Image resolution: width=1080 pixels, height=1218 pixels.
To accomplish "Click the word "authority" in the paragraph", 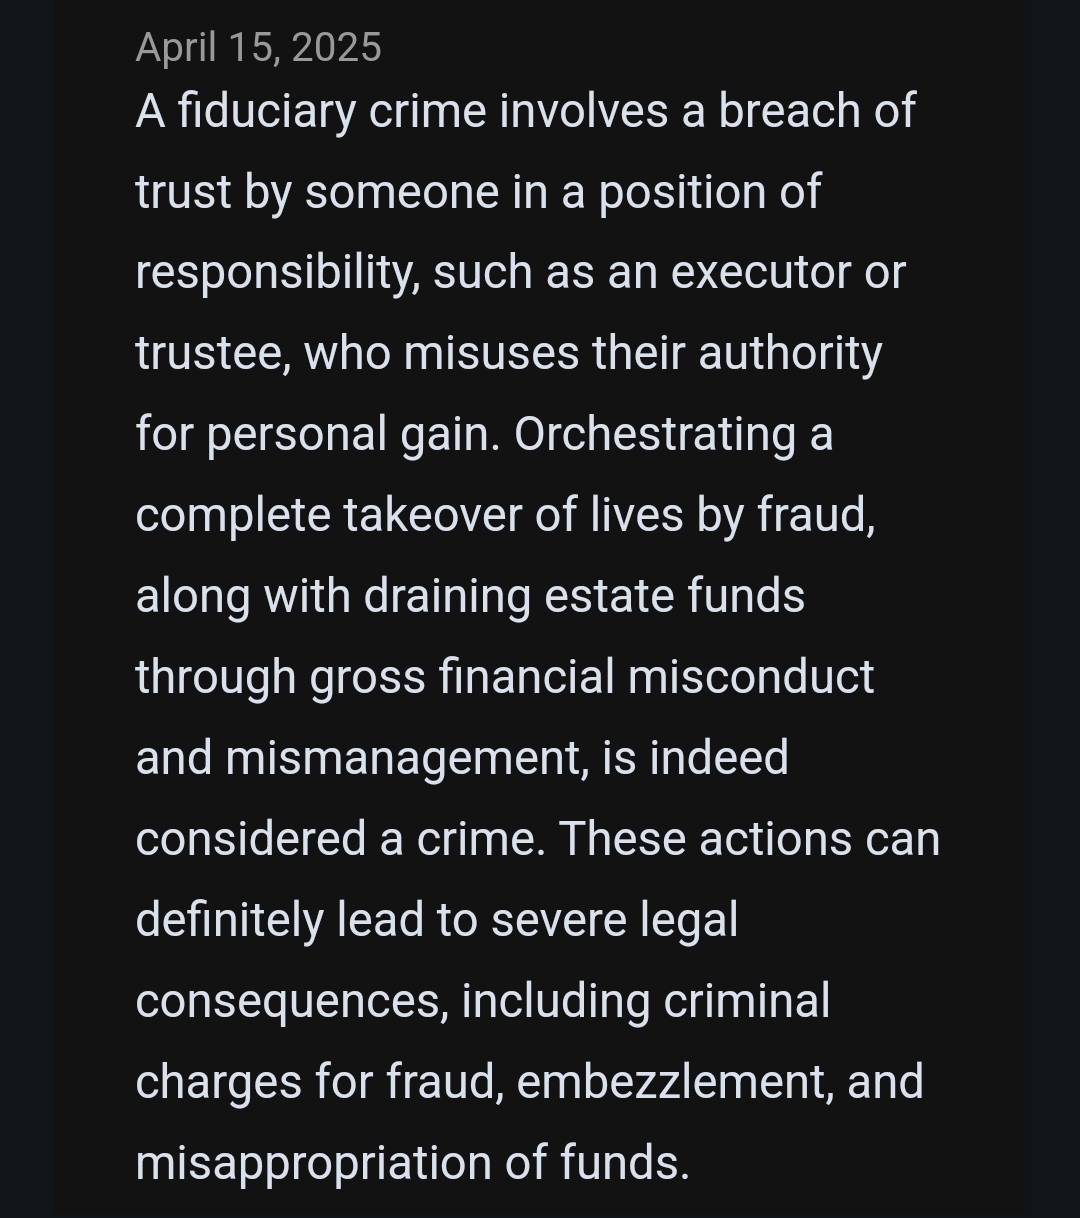I will coord(790,354).
